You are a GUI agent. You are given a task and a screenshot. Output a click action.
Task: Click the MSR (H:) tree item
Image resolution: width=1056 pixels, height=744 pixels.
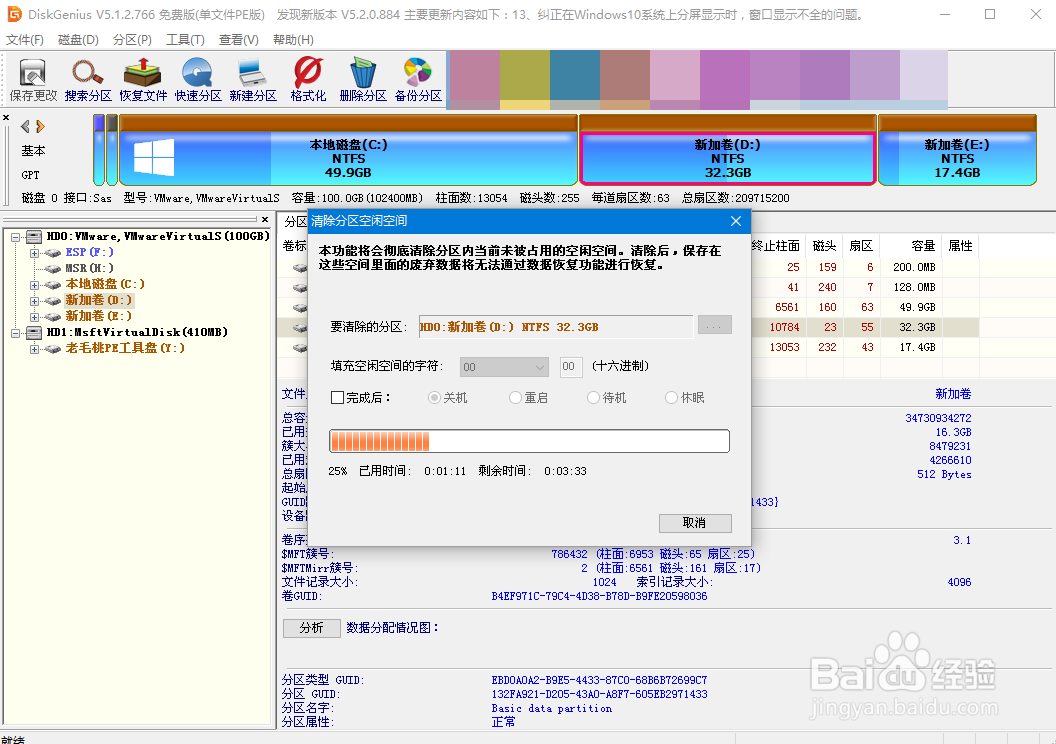[x=89, y=268]
